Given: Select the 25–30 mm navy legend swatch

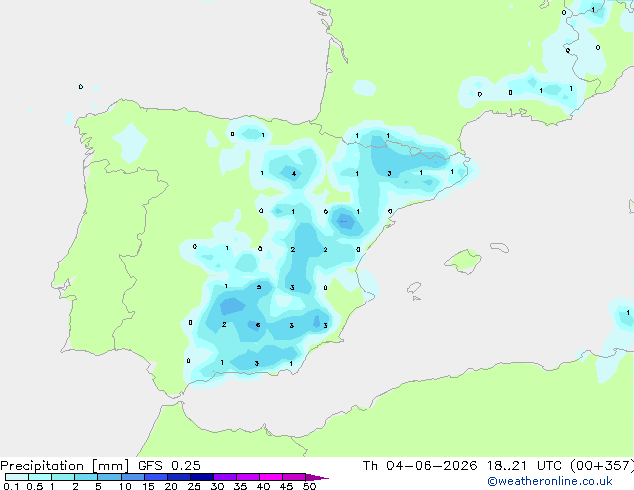Looking at the screenshot, I should click(201, 477).
